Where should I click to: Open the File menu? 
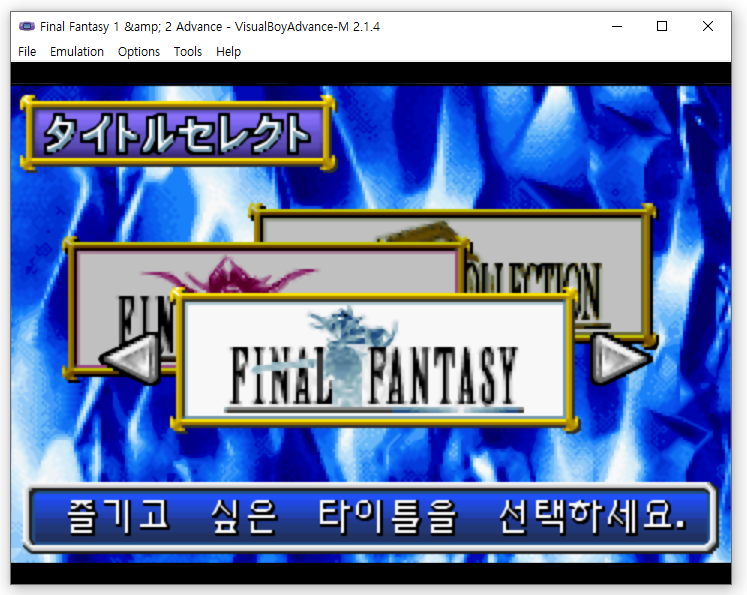click(27, 51)
